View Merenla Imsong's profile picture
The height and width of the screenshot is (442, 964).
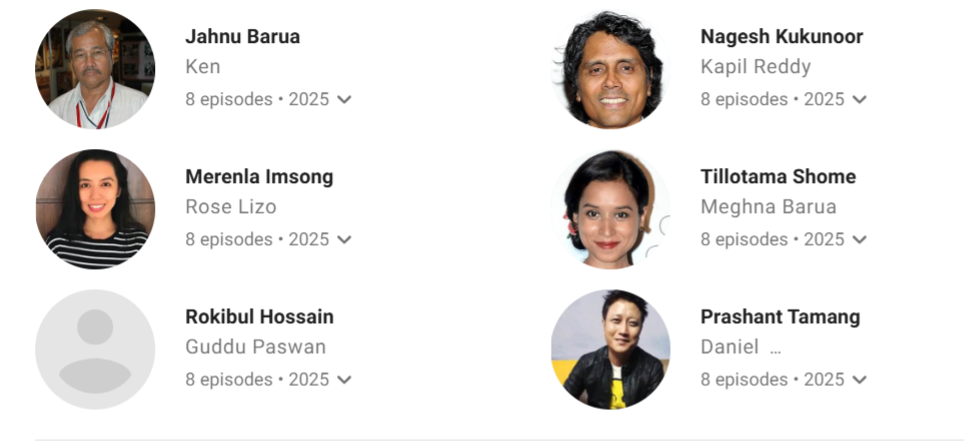(x=95, y=209)
